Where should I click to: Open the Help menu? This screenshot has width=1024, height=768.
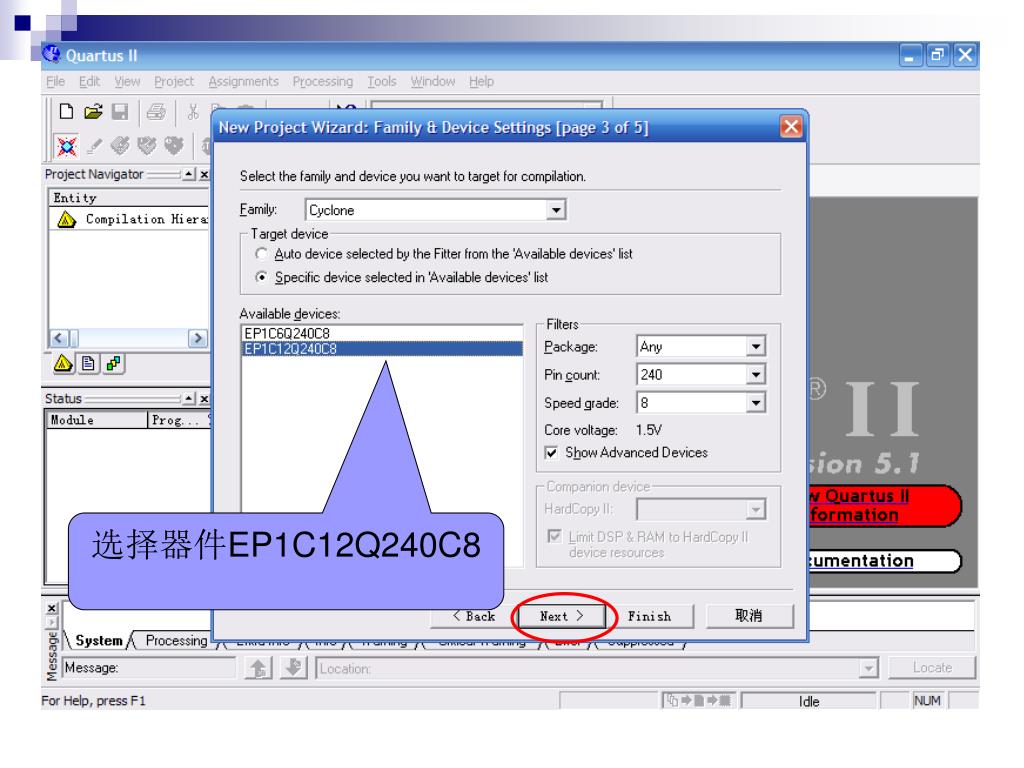pos(481,81)
